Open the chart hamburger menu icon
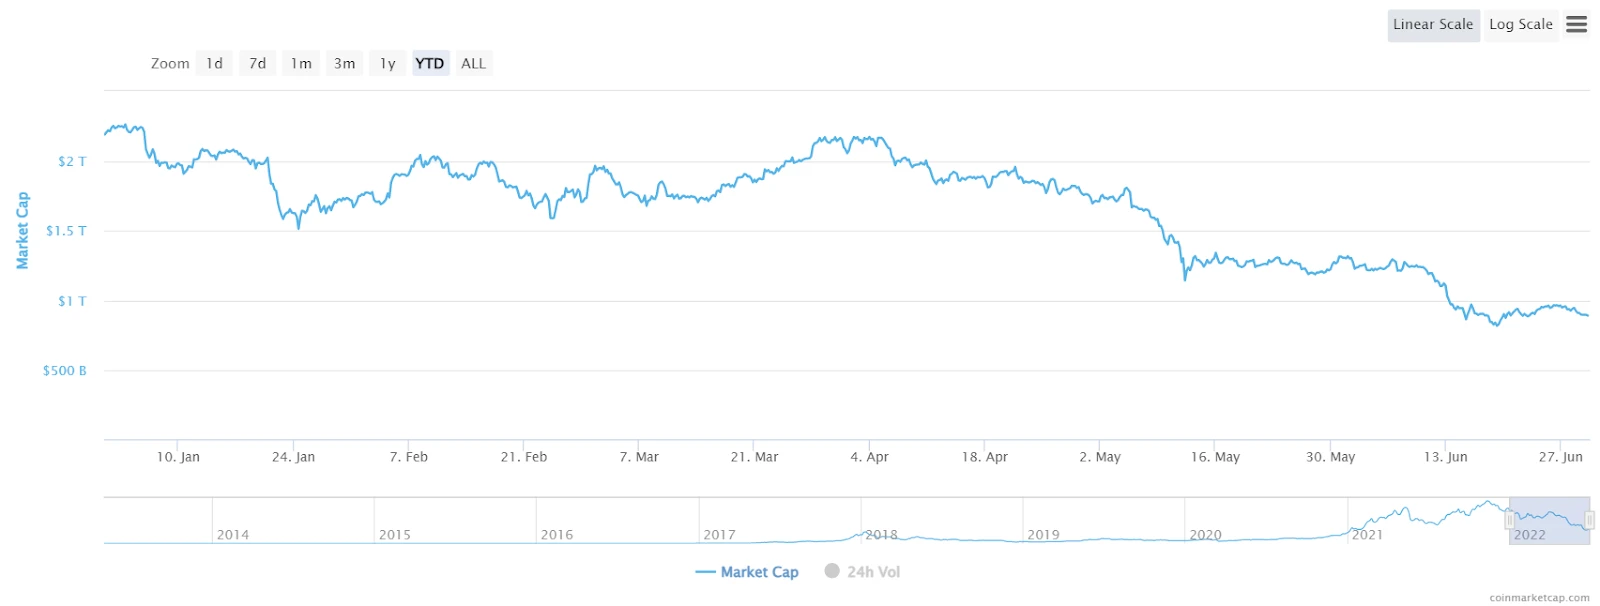 1576,24
